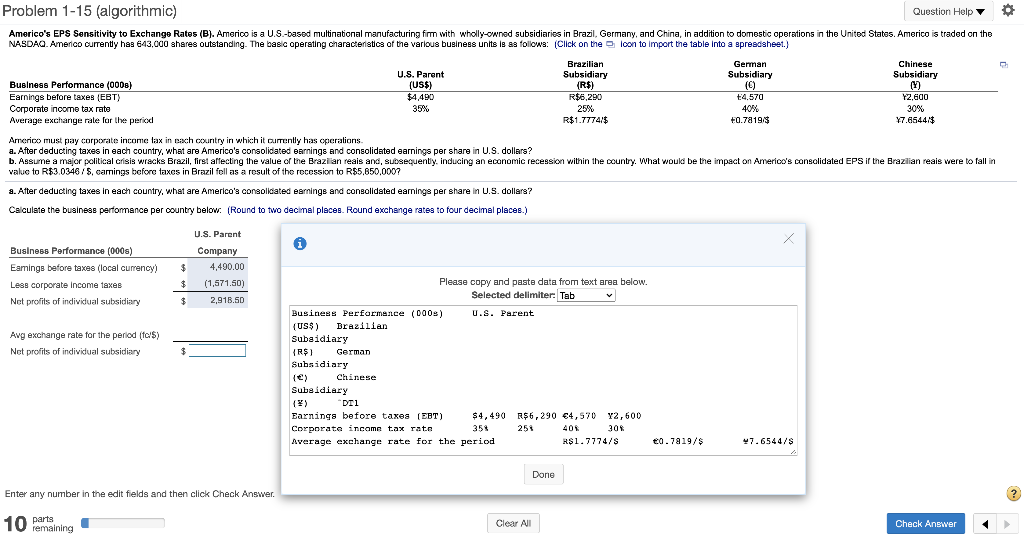Click the ¥7.6544/$ exchange rate cell
The image size is (1024, 543).
coord(915,120)
